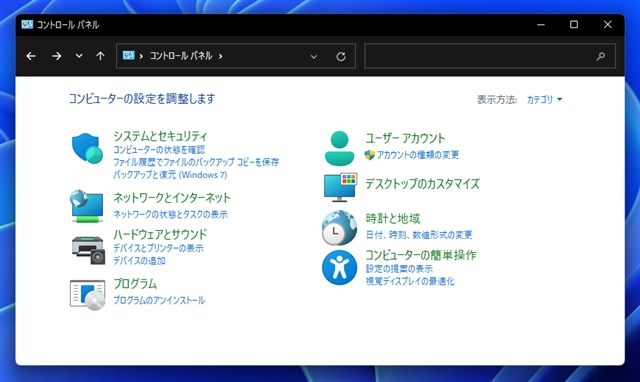
Task: Expand chevron after コントロール パネル in path
Action: pyautogui.click(x=220, y=56)
